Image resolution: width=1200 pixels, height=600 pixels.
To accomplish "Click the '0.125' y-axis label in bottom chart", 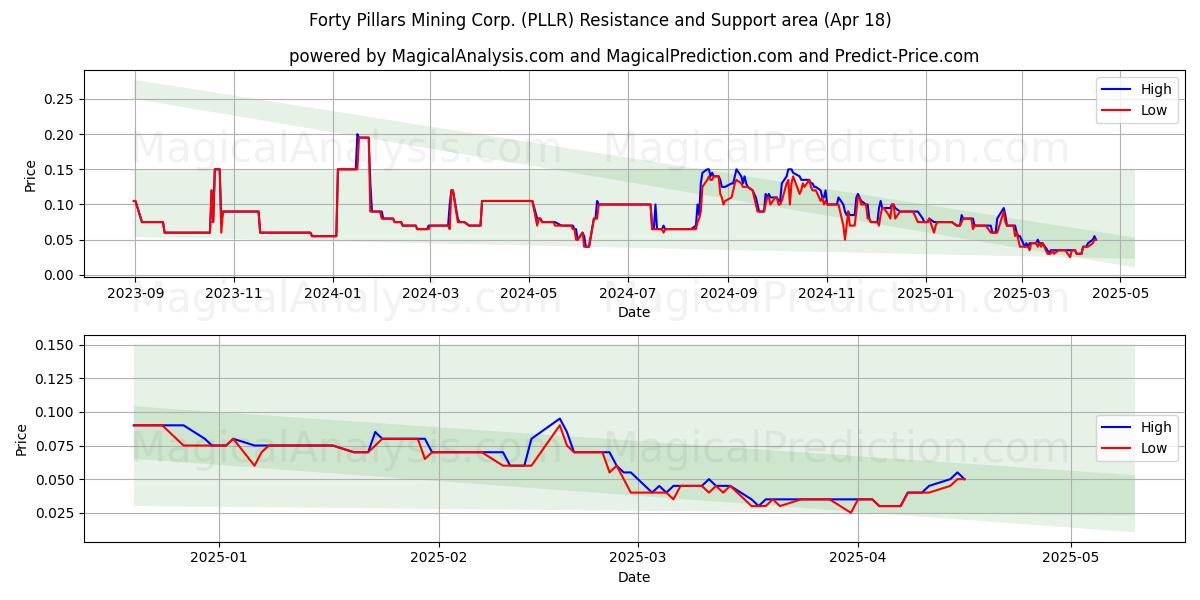I will 56,379.
